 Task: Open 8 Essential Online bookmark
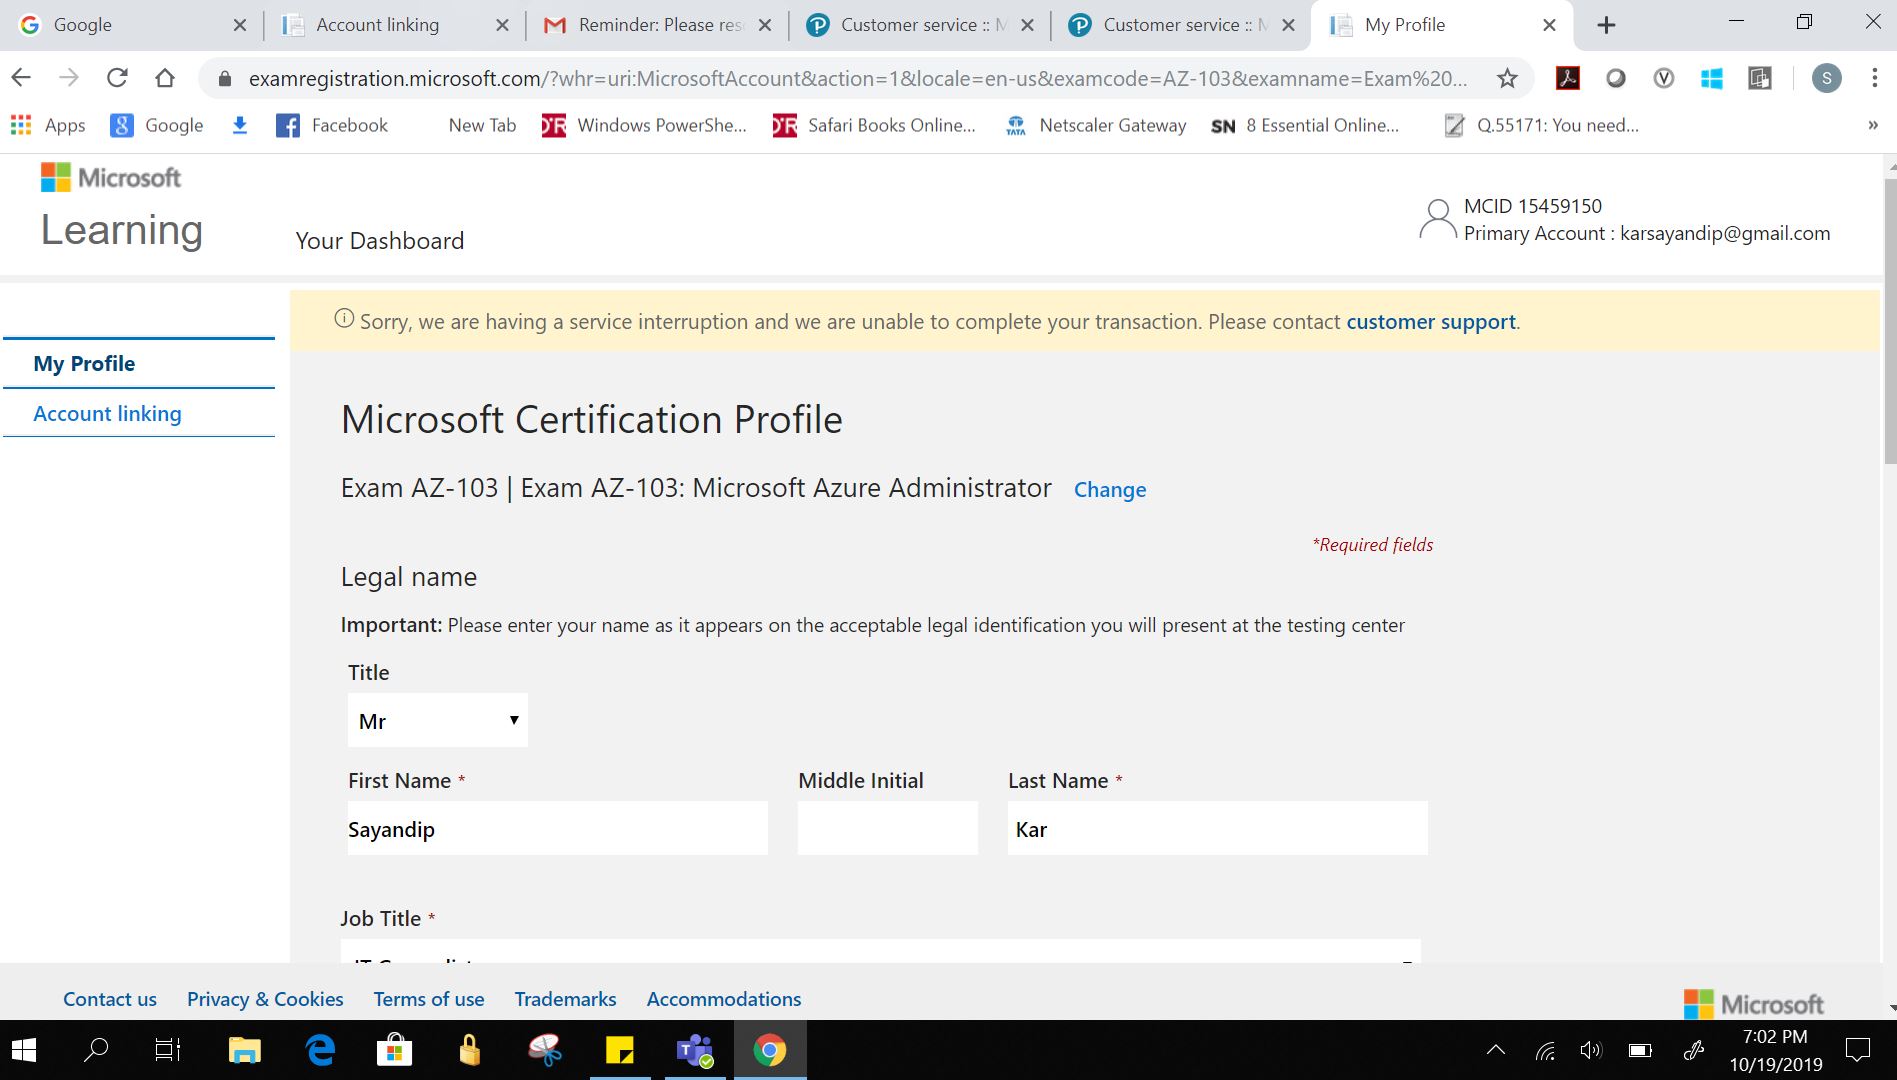tap(1304, 125)
